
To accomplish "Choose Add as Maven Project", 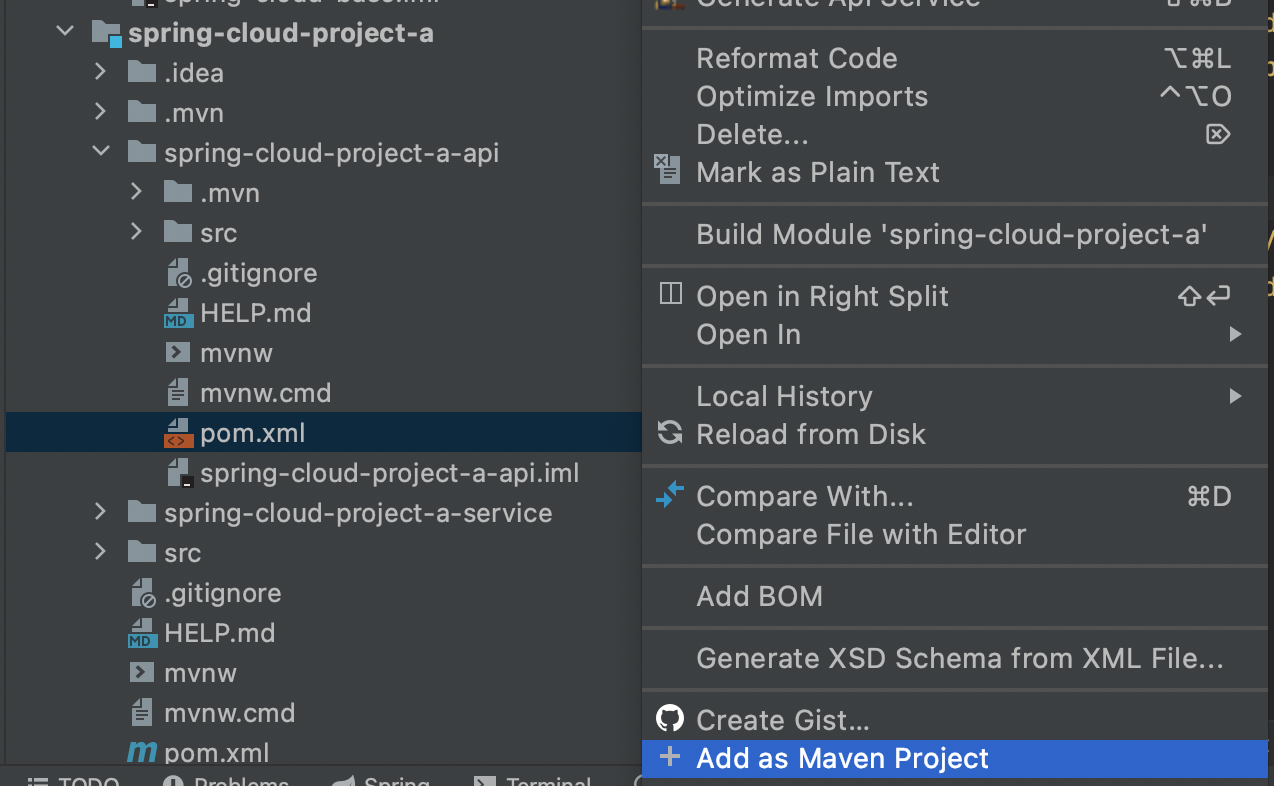I will click(842, 758).
